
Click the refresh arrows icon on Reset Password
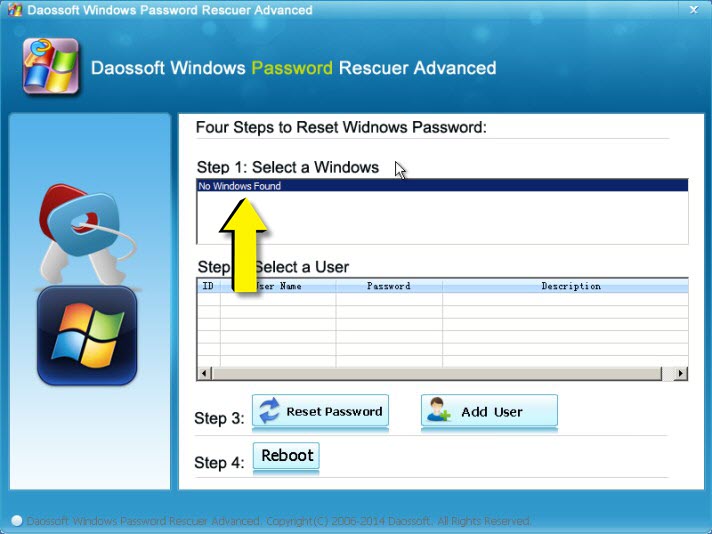click(269, 410)
